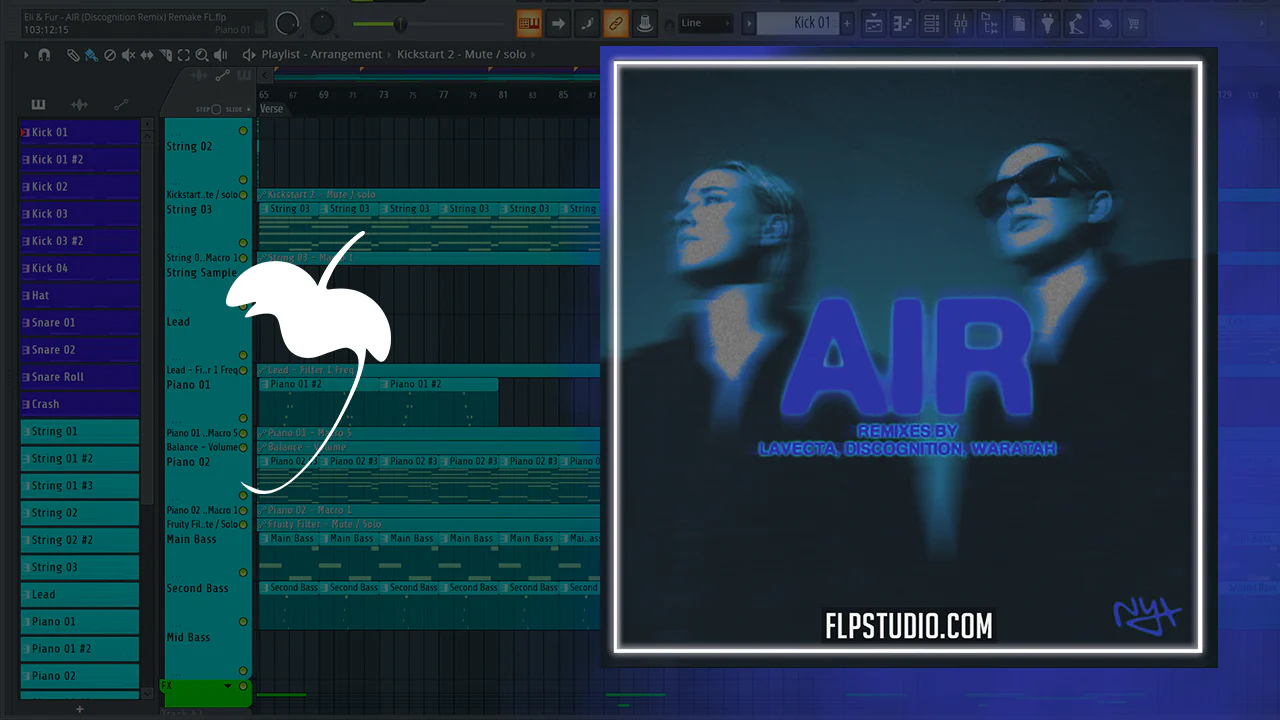
Task: Select the Zoom magnifier tool
Action: click(202, 55)
